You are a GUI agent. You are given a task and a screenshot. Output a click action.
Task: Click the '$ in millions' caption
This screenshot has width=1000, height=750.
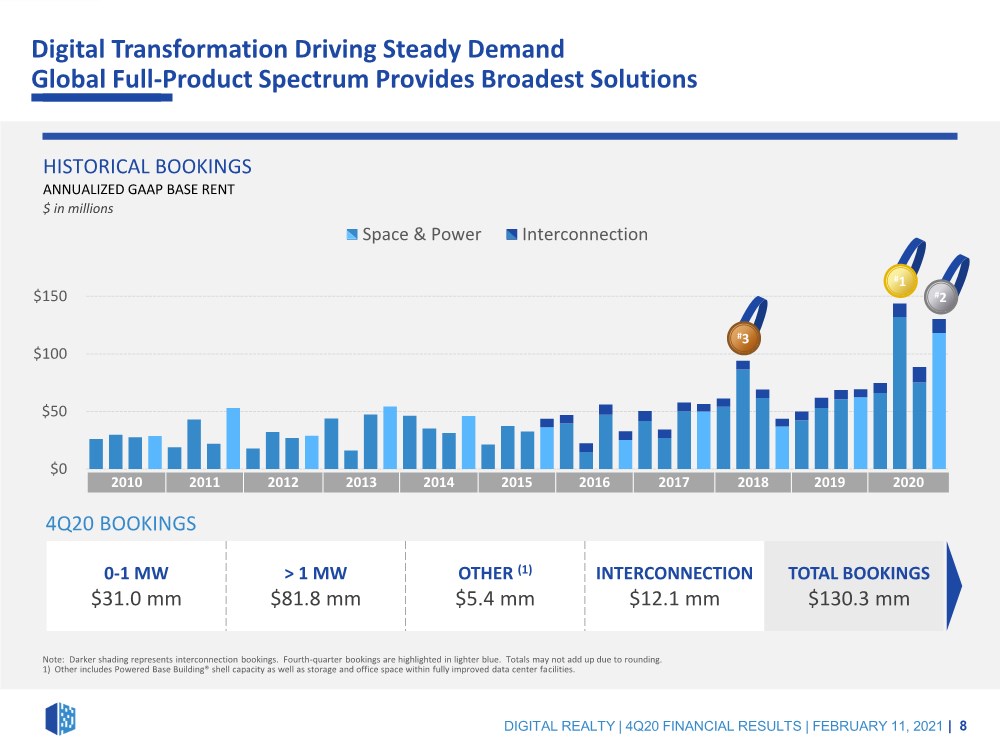pyautogui.click(x=78, y=209)
